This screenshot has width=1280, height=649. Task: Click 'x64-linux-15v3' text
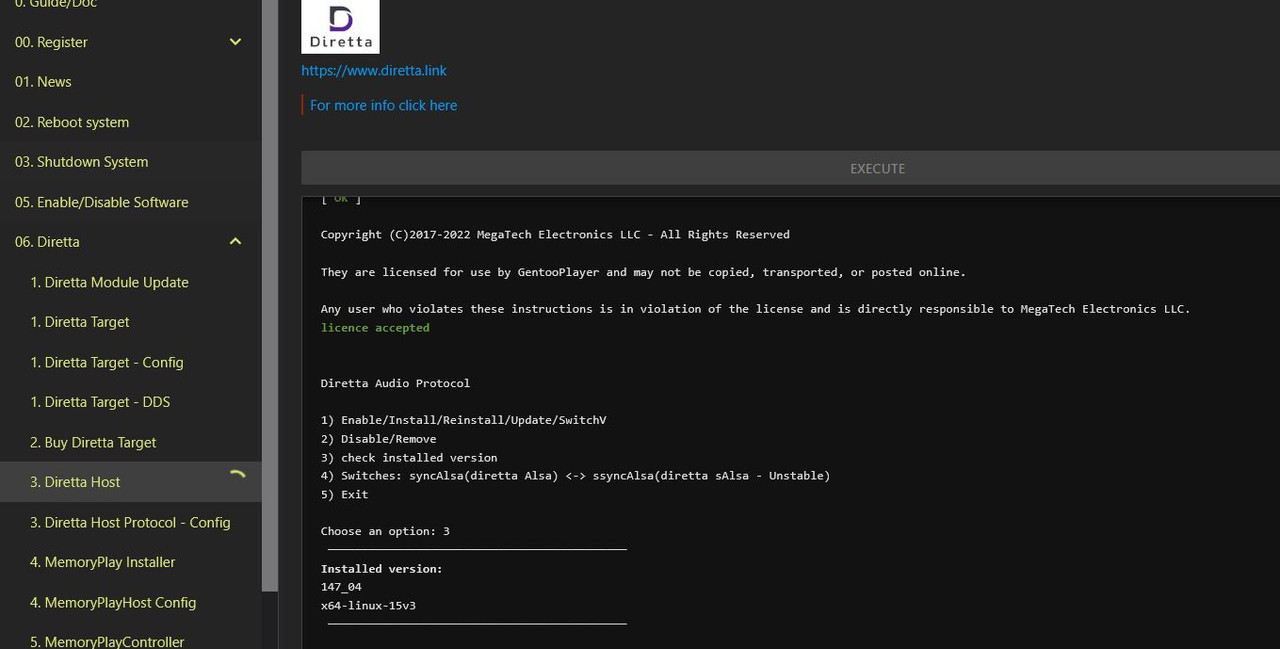(368, 606)
